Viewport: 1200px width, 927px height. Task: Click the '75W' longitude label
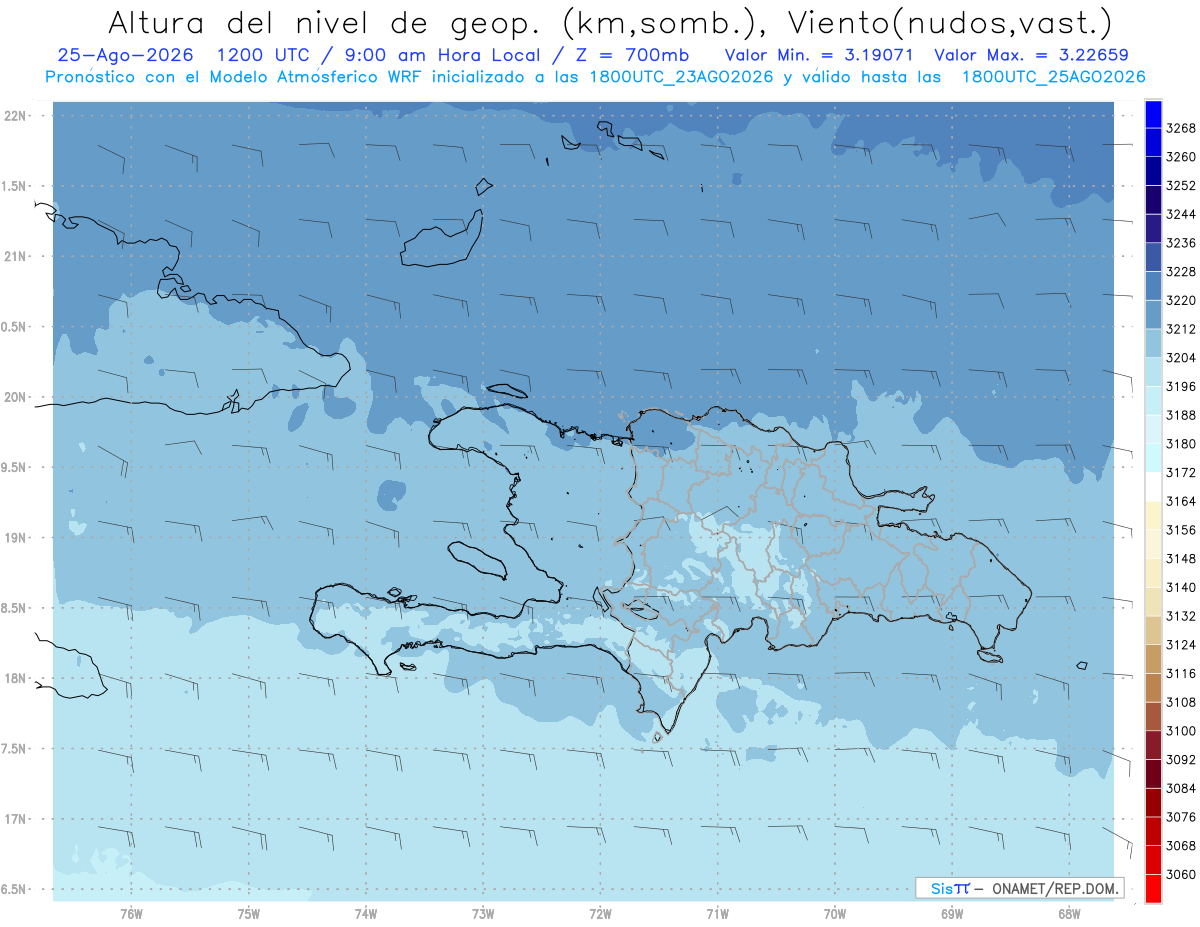click(x=249, y=912)
